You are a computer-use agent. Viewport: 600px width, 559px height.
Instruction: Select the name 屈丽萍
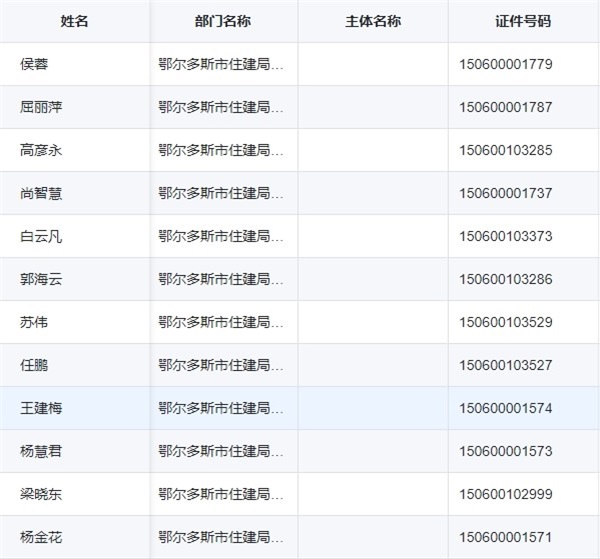click(x=41, y=107)
